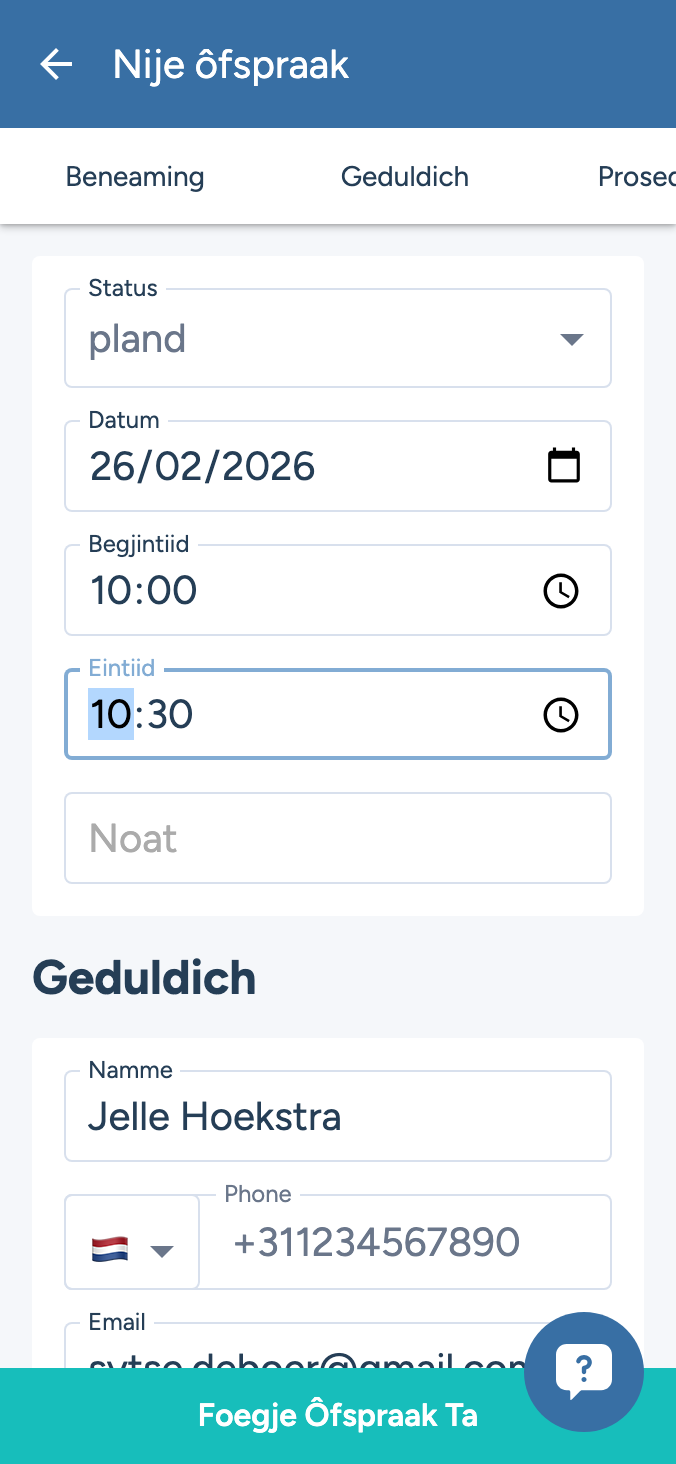Select the partially visible third tab
The image size is (676, 1464).
click(636, 177)
